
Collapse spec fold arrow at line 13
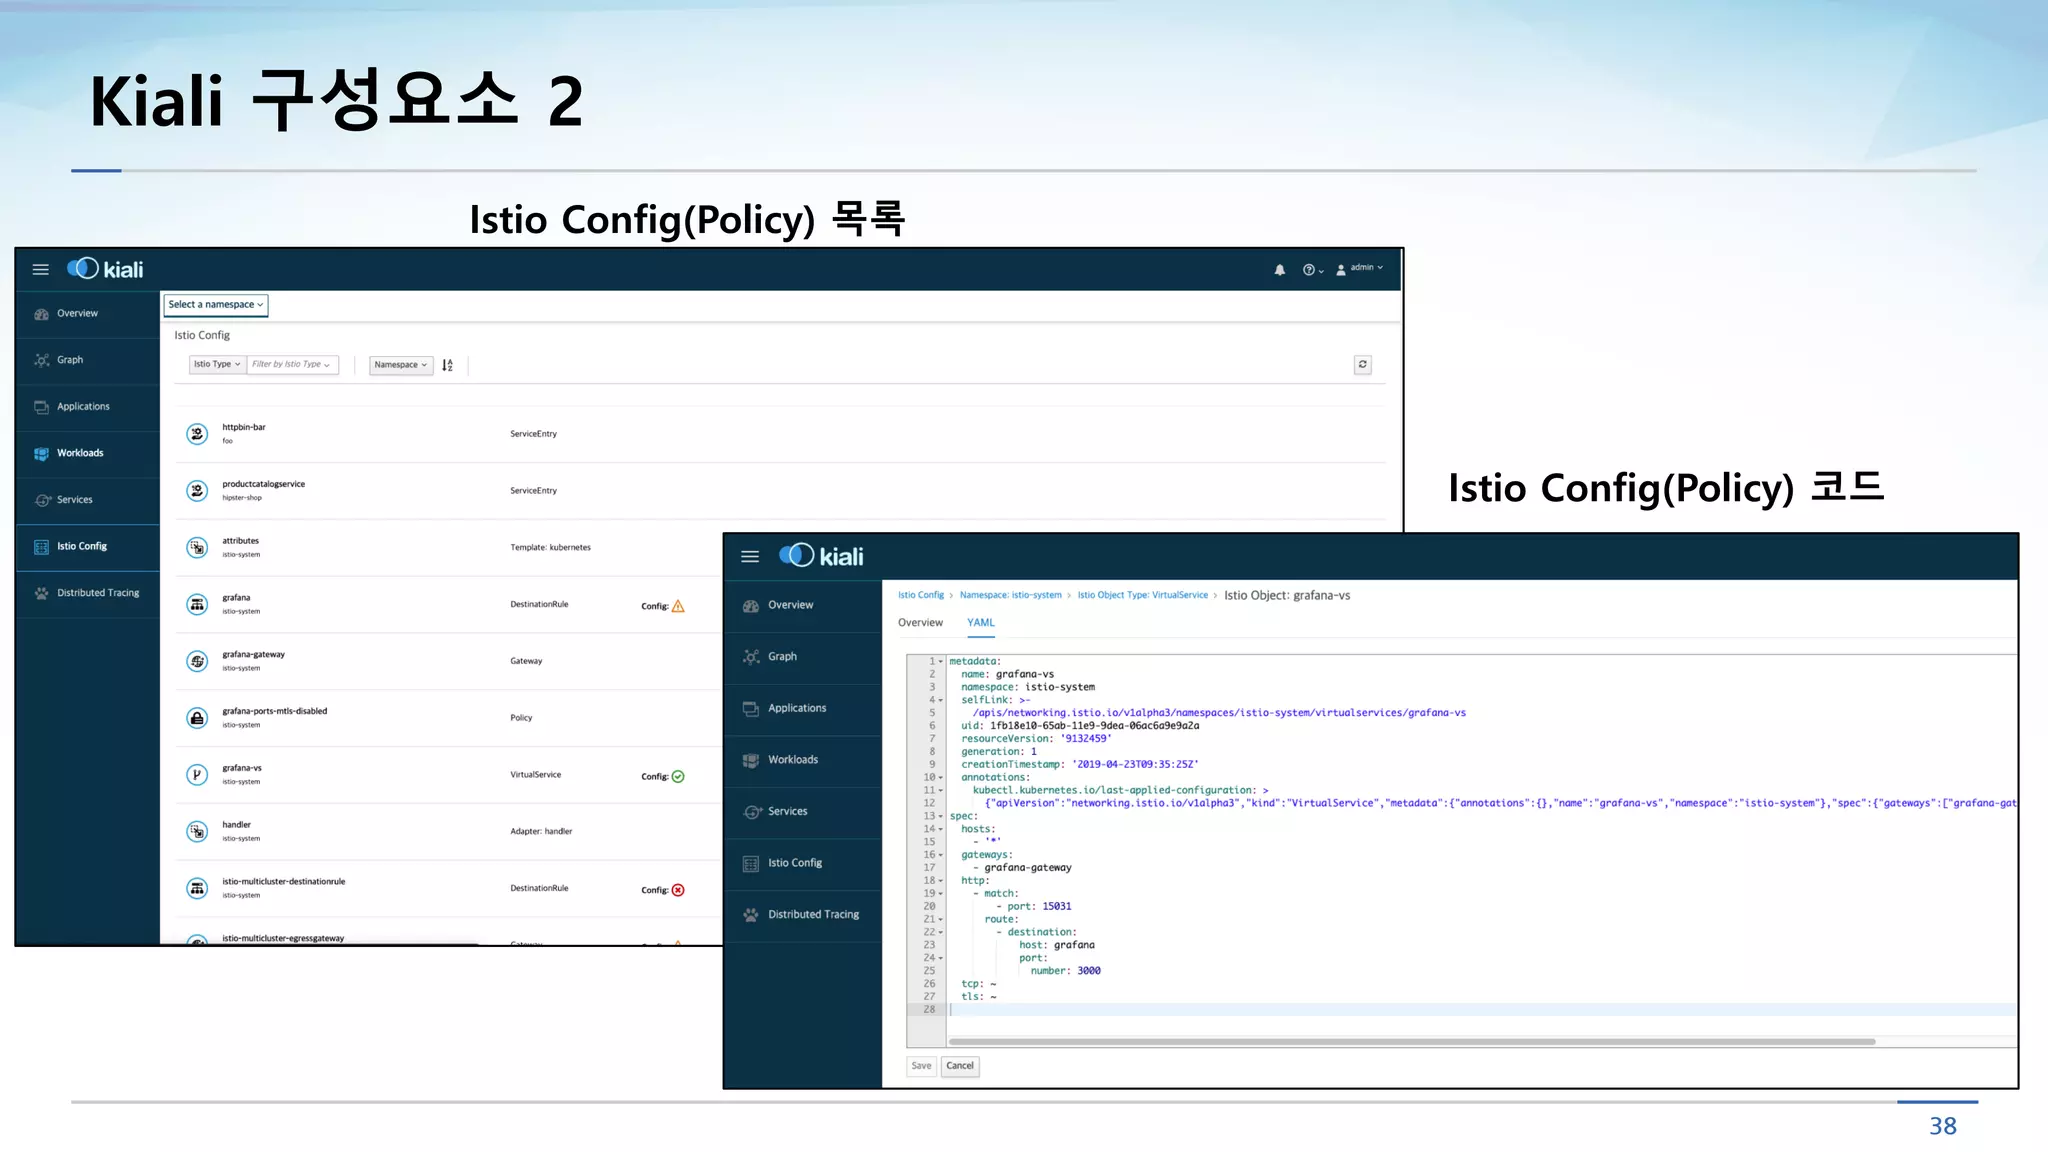941,817
